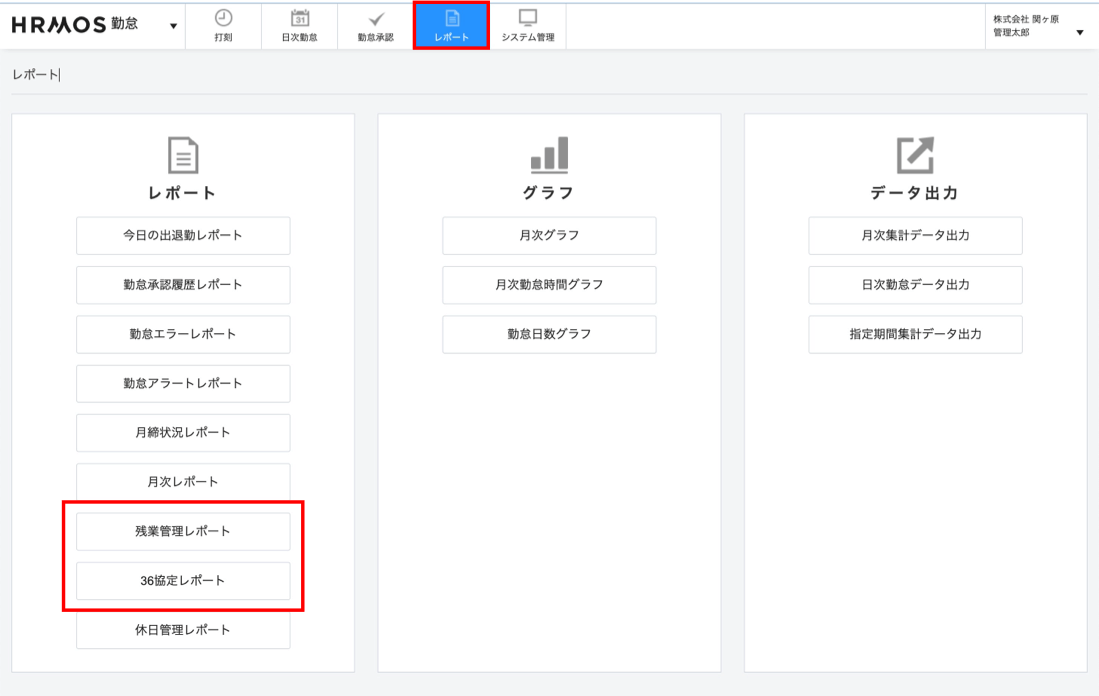The height and width of the screenshot is (696, 1099).
Task: Select the レポート document icon tab
Action: (451, 18)
